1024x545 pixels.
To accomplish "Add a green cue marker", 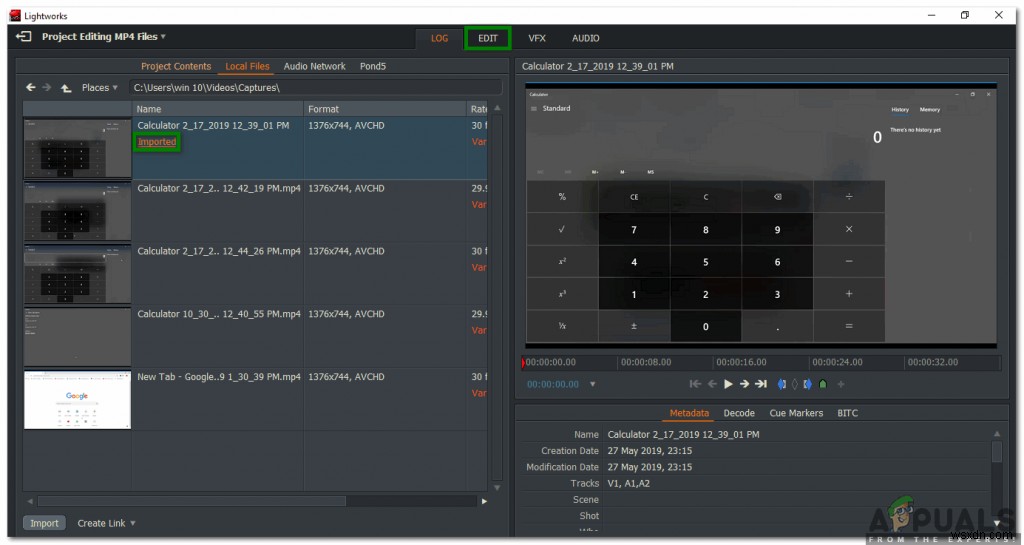I will coord(823,384).
